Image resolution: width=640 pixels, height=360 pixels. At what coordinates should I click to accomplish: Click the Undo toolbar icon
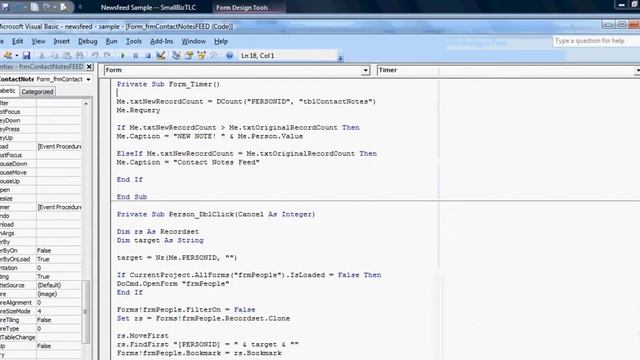pyautogui.click(x=95, y=56)
